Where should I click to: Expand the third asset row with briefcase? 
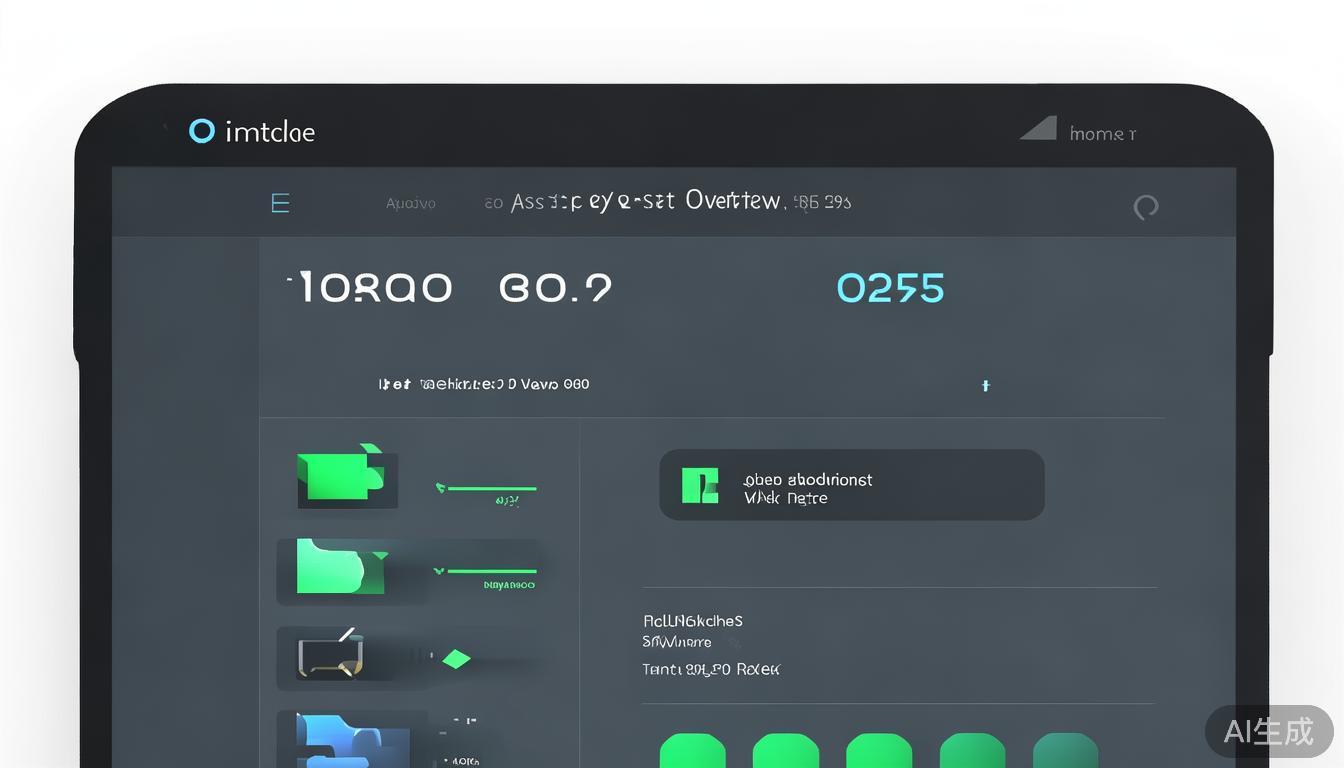410,659
